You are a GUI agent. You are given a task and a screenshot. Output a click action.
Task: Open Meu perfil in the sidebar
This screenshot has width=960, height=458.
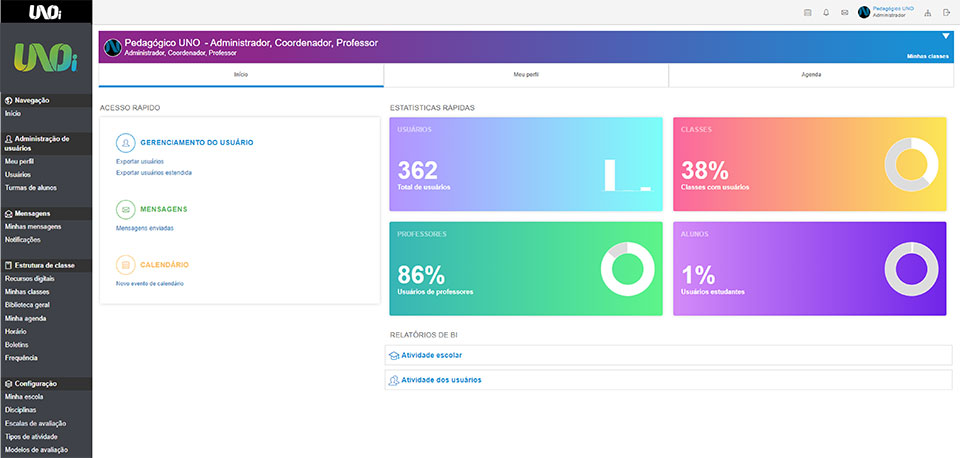coord(19,162)
